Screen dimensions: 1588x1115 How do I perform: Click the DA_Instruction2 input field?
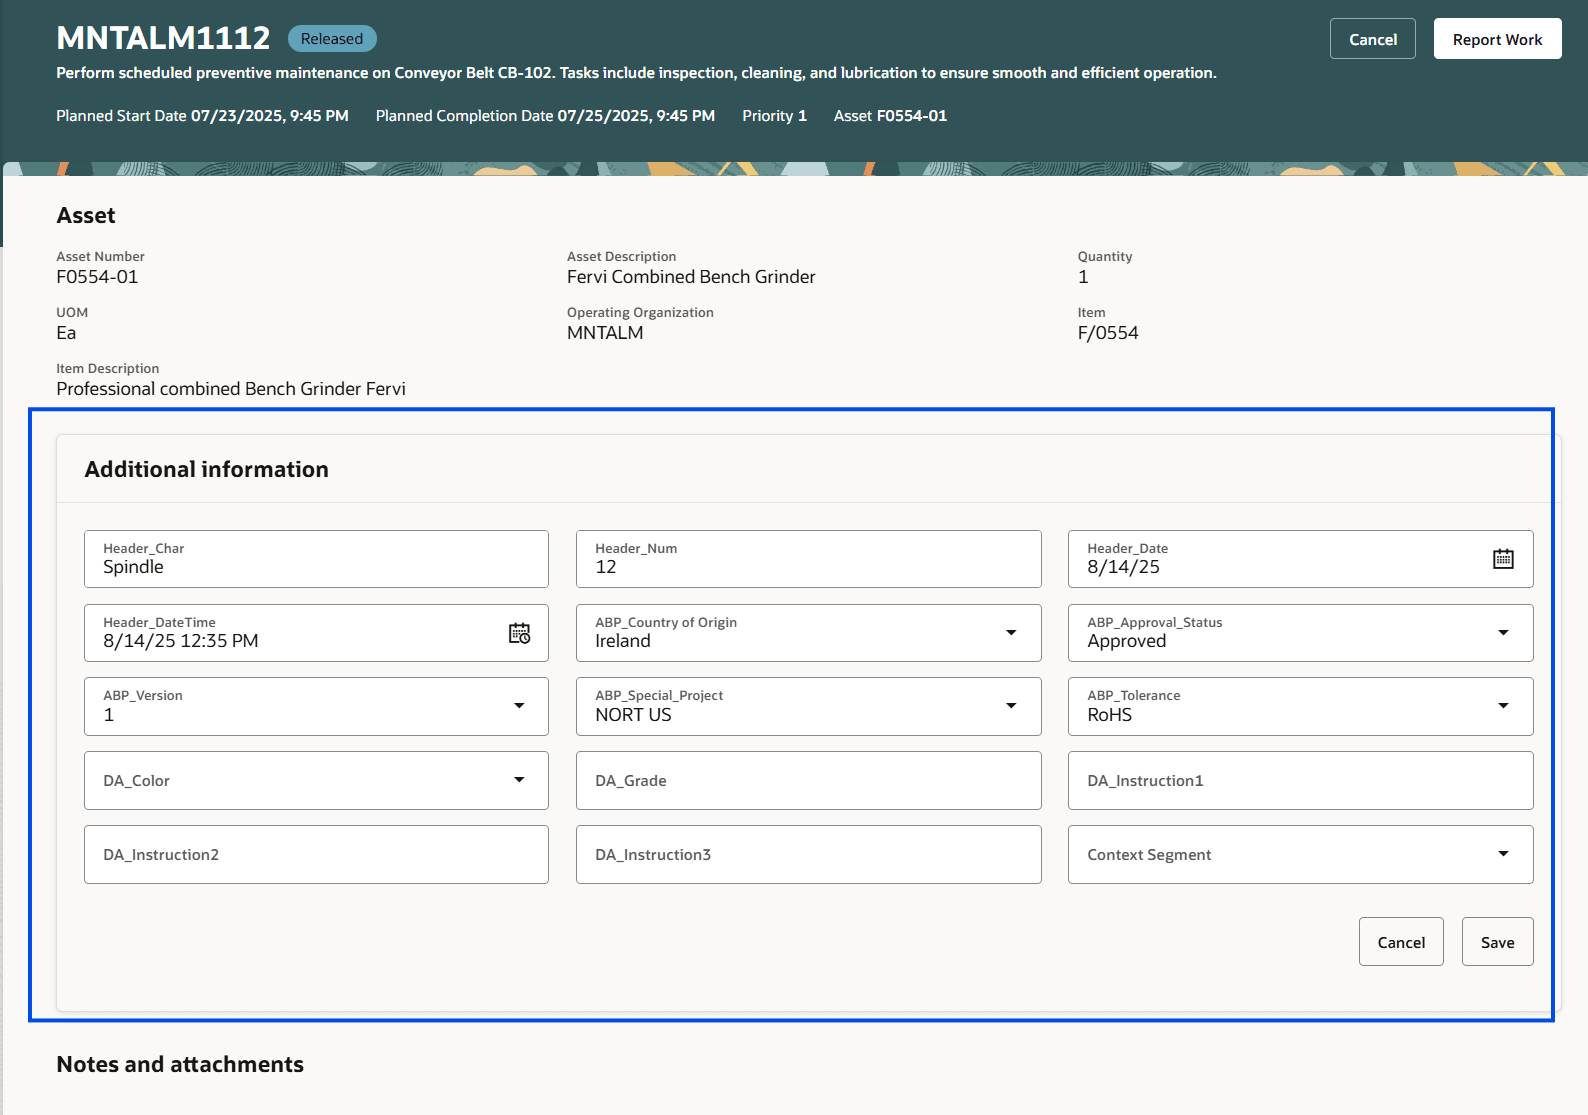point(315,855)
